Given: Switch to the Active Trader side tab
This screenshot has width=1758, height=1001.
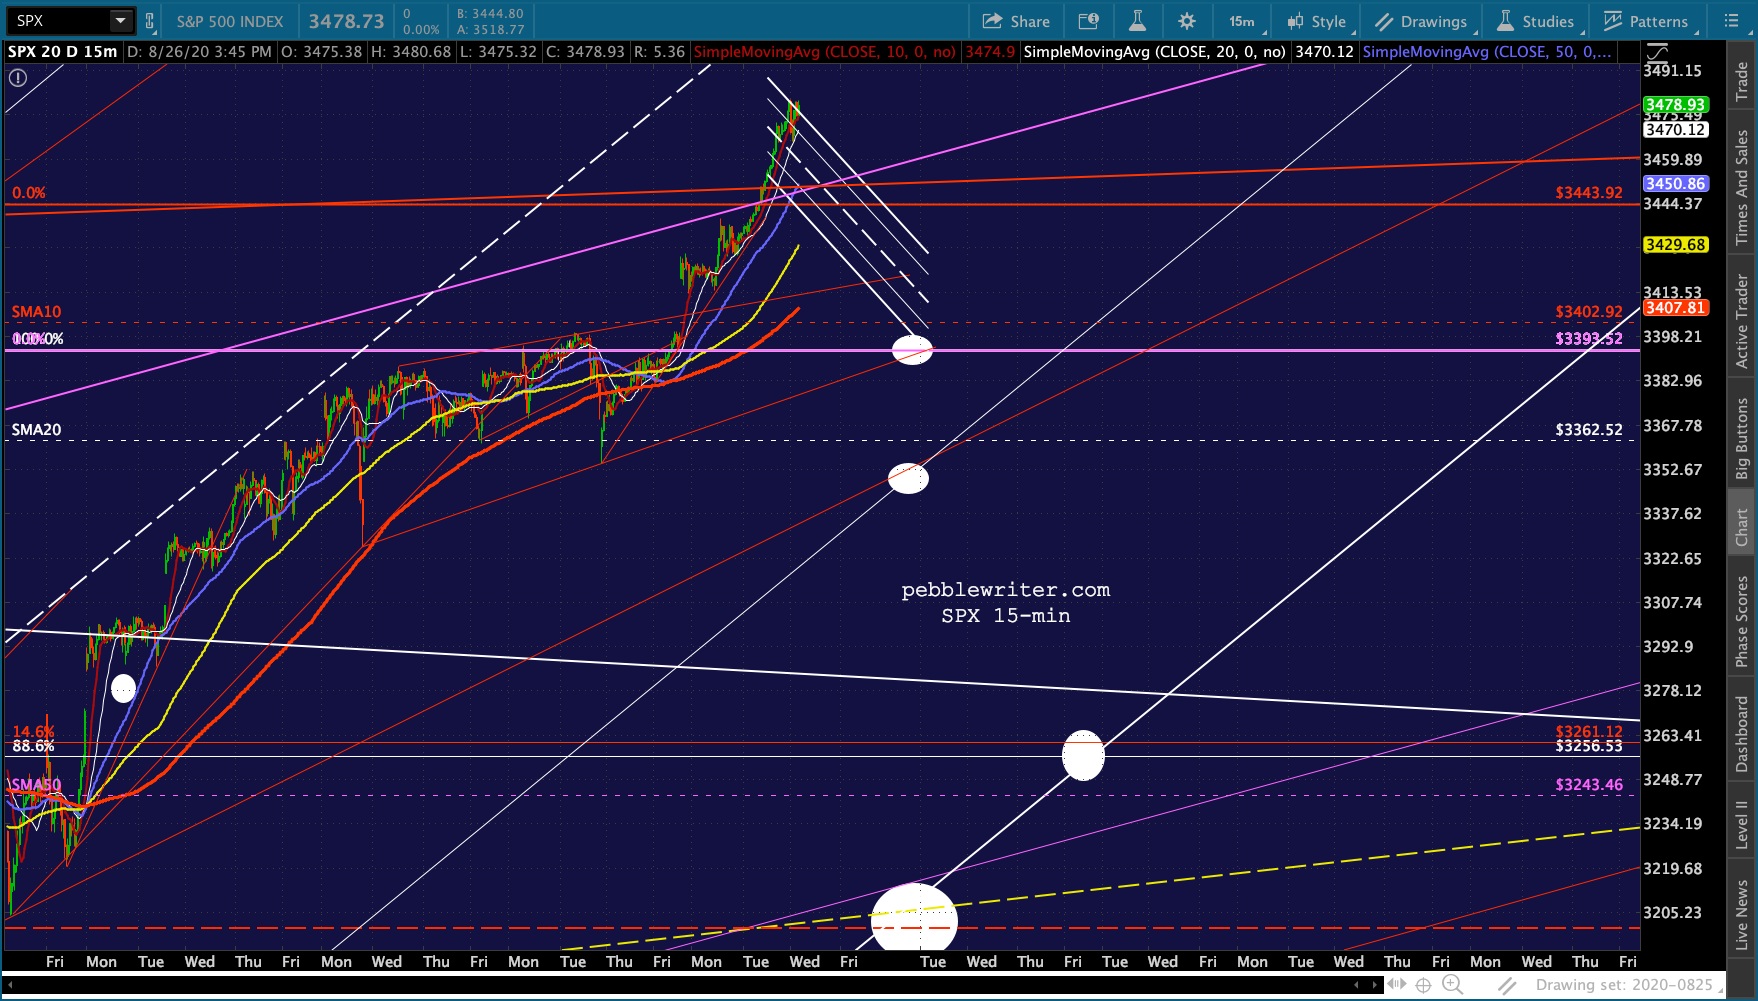Looking at the screenshot, I should point(1742,321).
